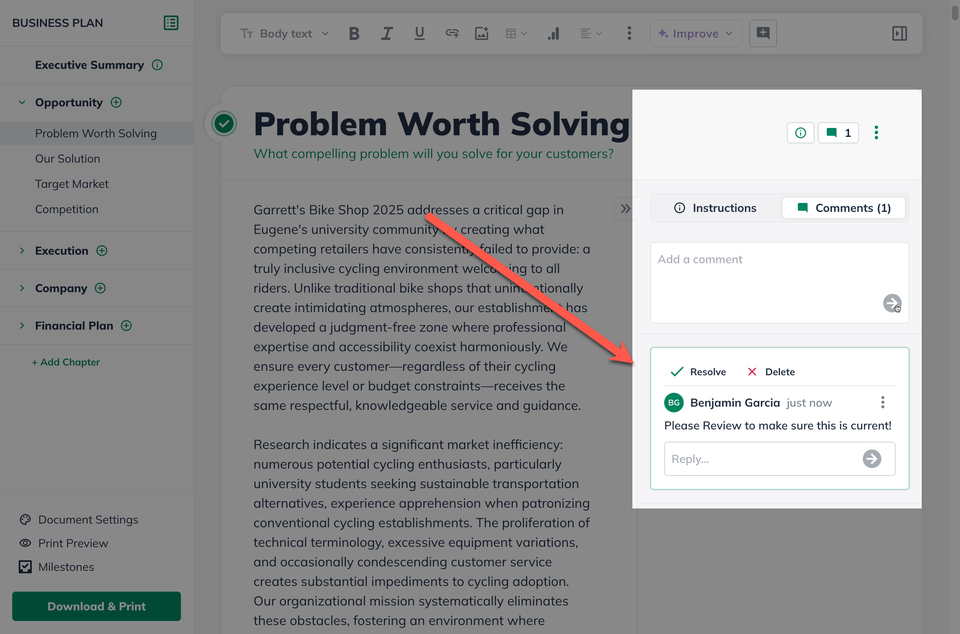Open the Improve AI dropdown
Image resolution: width=960 pixels, height=634 pixels.
[x=696, y=34]
